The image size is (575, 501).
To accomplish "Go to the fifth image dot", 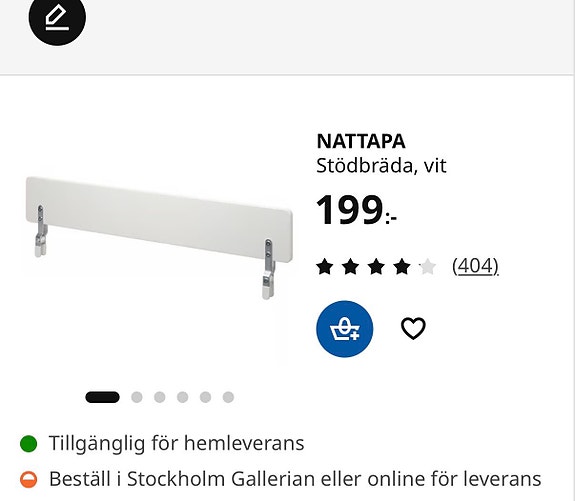I will click(x=205, y=397).
